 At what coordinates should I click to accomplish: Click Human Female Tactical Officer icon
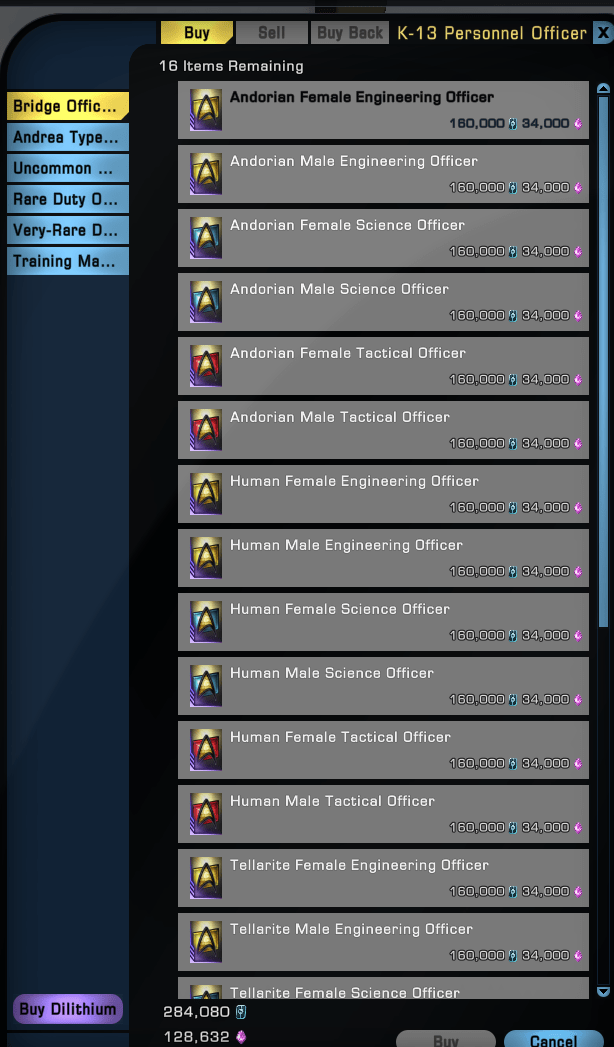[x=206, y=750]
